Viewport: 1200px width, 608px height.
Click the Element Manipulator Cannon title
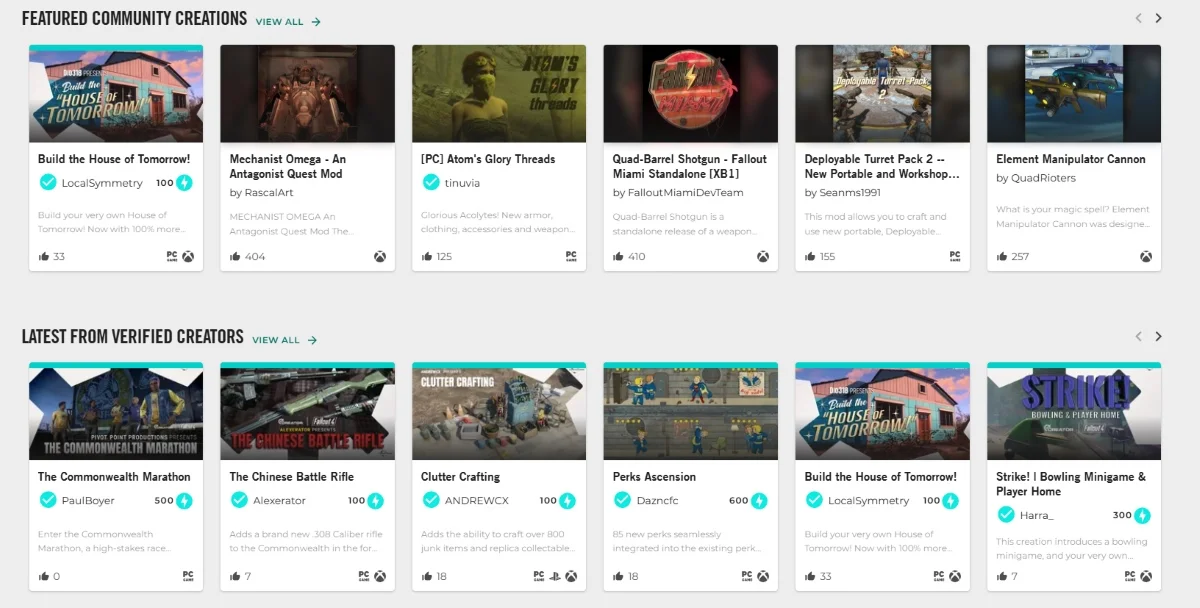coord(1071,159)
